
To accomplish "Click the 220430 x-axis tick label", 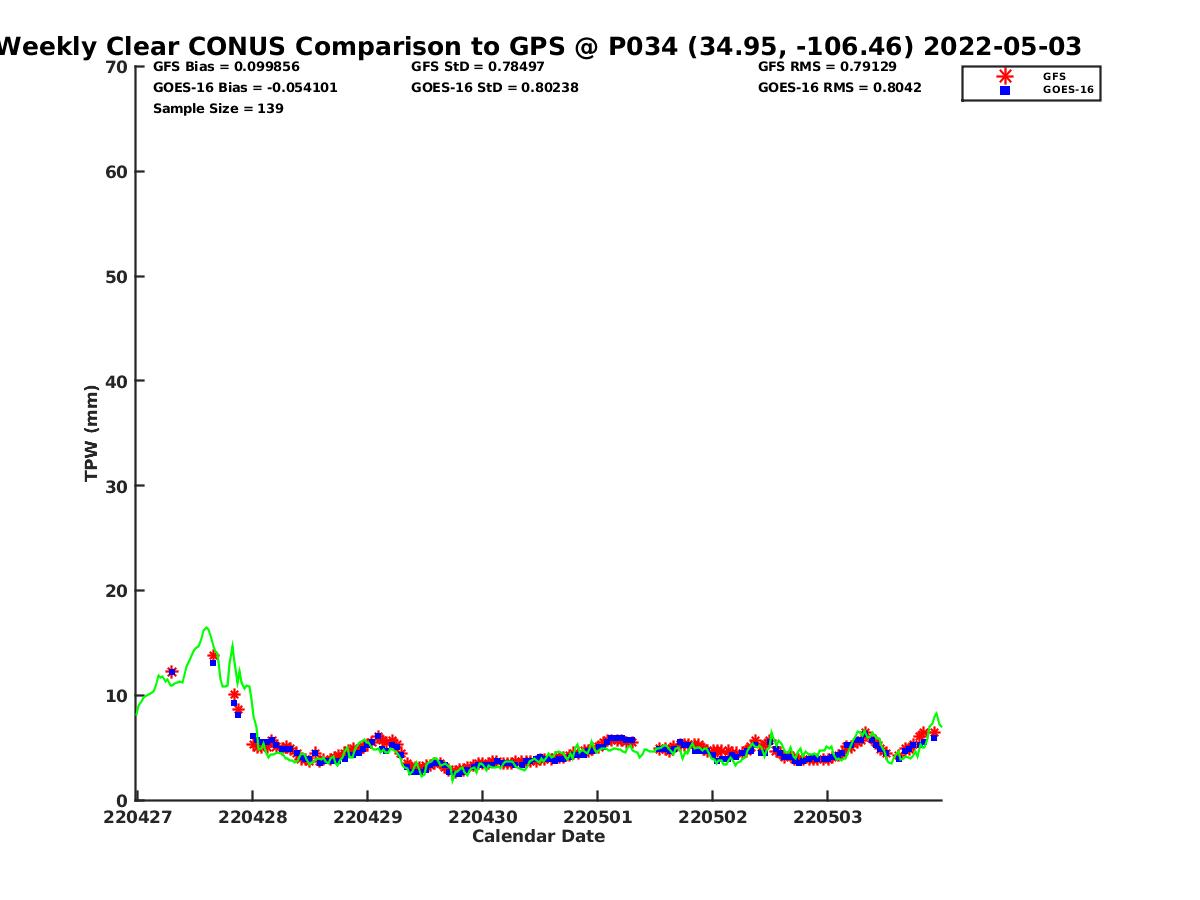I will 482,817.
